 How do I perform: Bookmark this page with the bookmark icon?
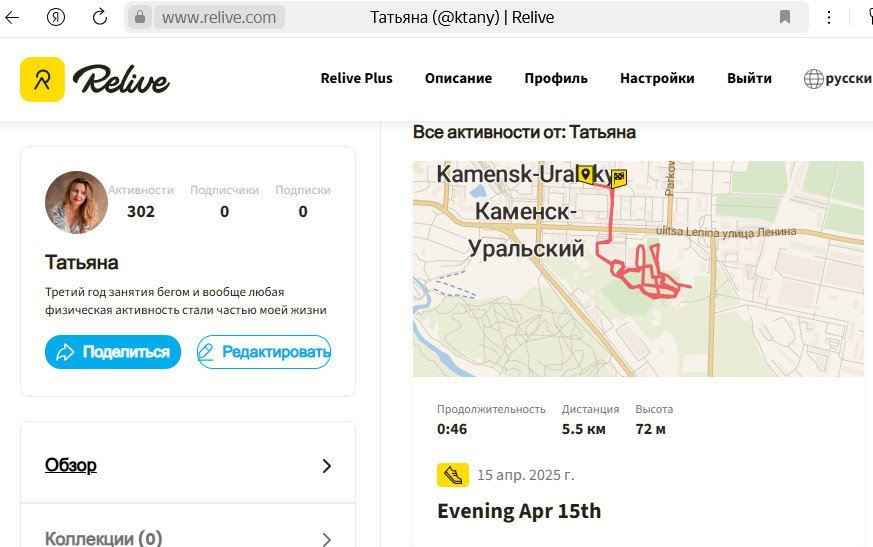pyautogui.click(x=784, y=17)
